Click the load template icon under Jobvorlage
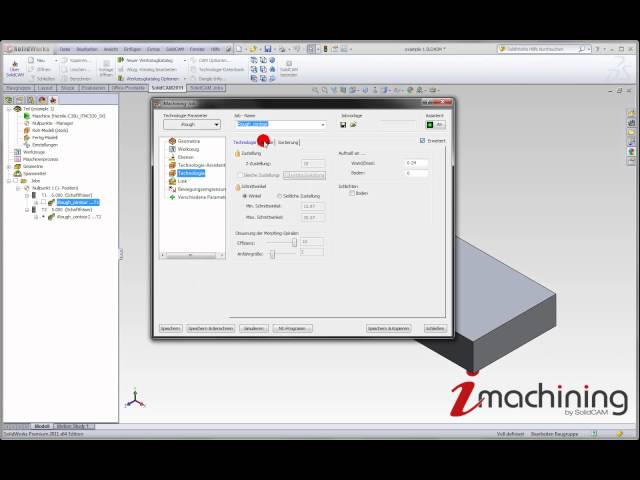The image size is (640, 480). pos(353,124)
